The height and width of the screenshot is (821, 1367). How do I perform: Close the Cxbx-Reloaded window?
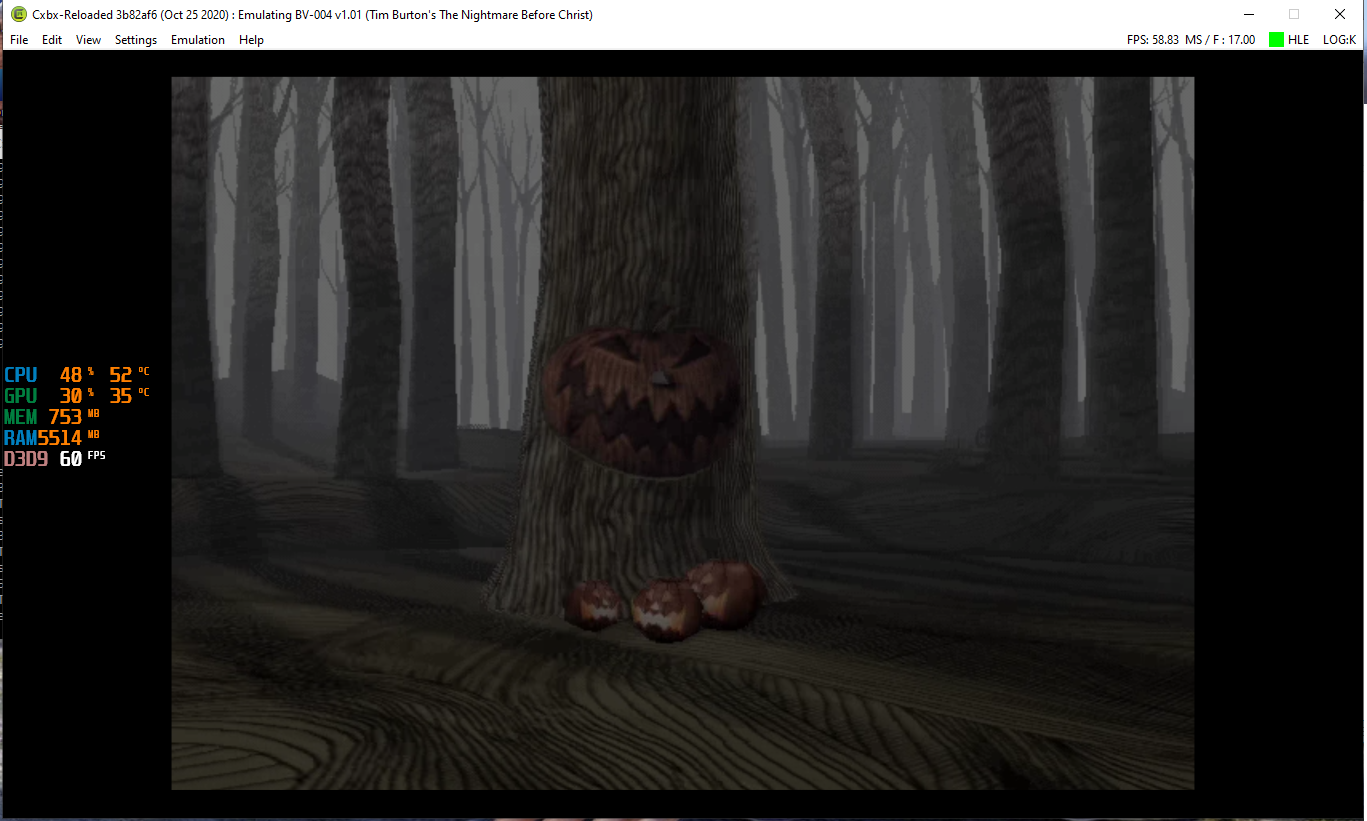(1340, 15)
